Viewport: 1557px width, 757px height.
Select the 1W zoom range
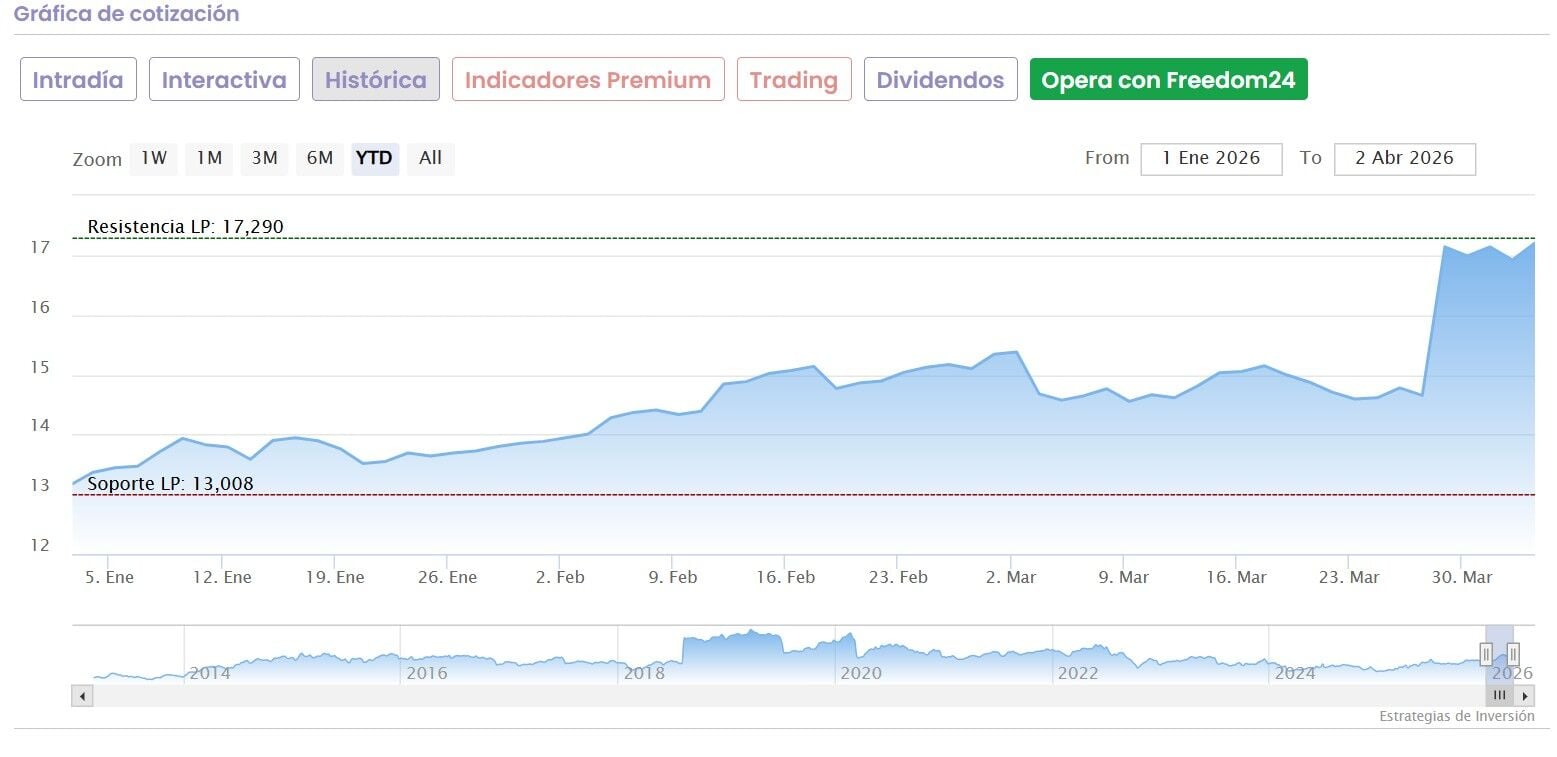coord(153,159)
